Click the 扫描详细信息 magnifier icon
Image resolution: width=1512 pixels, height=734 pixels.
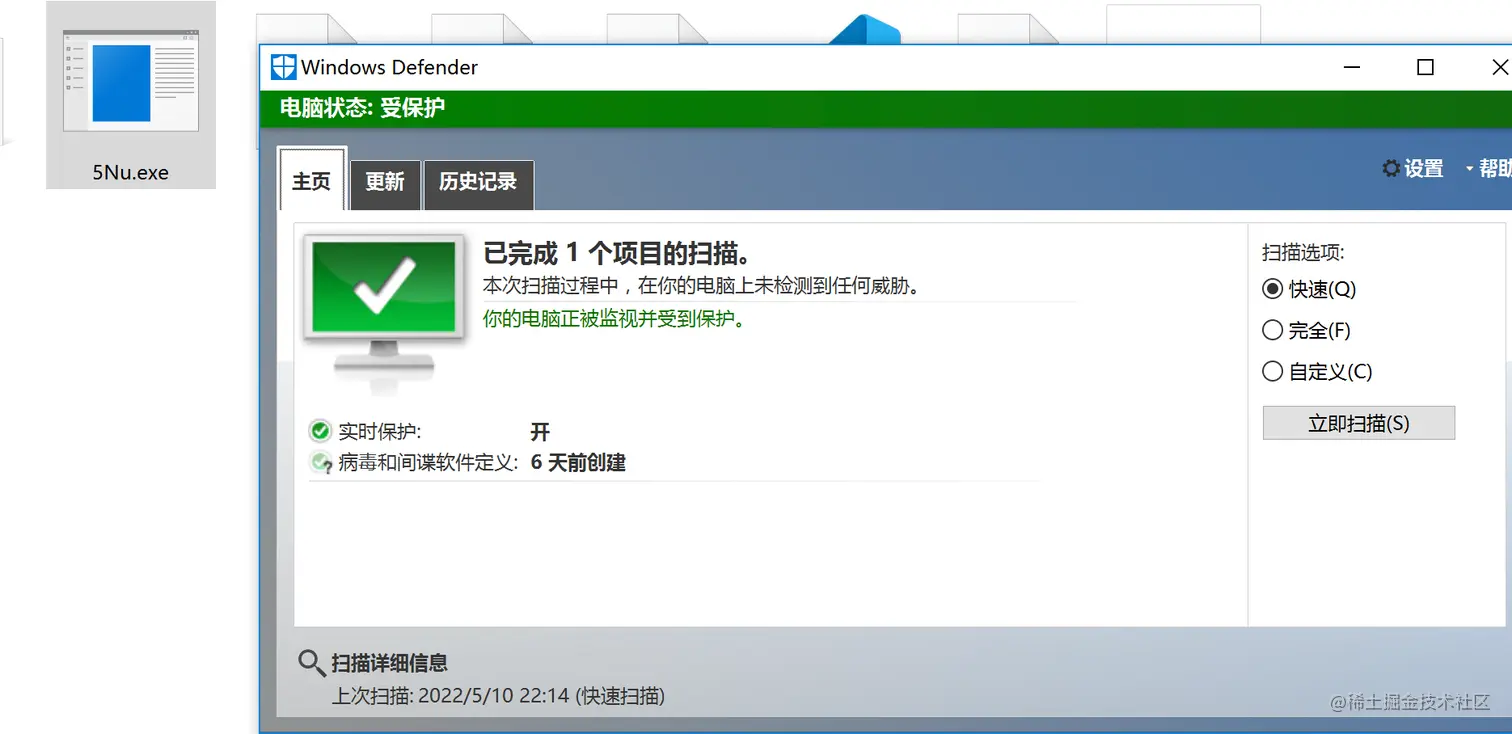click(x=312, y=663)
